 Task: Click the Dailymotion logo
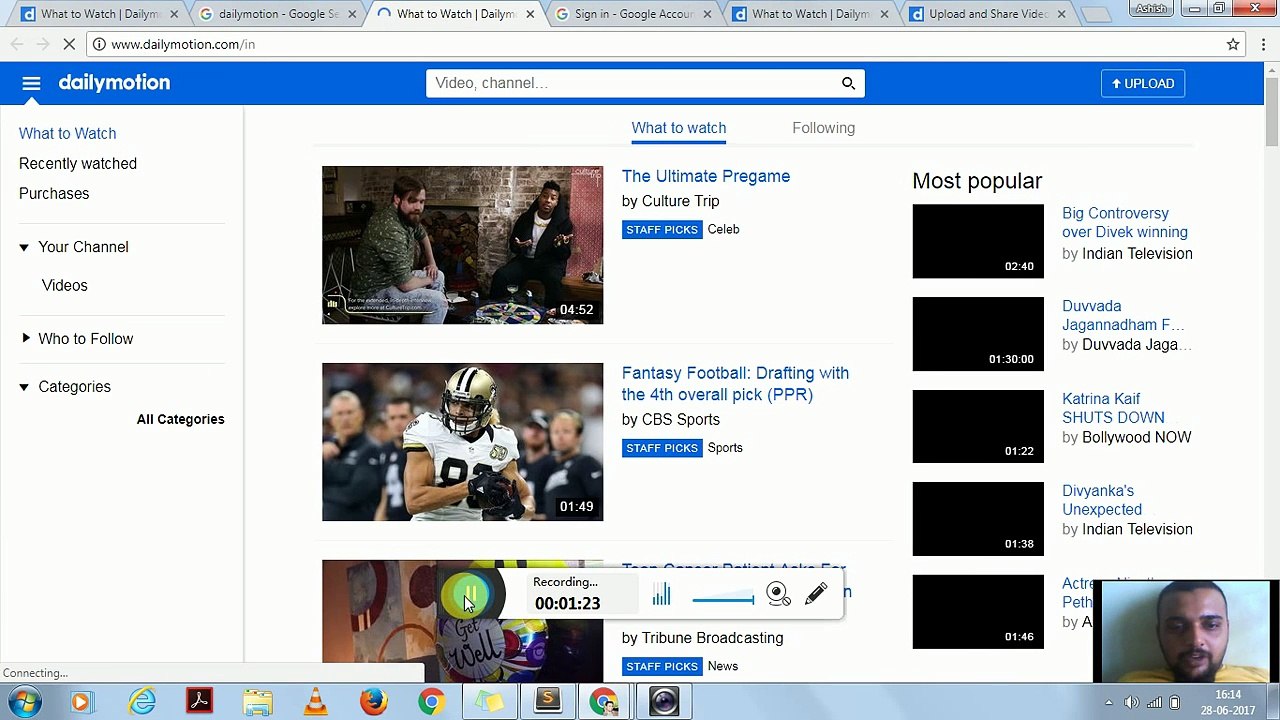(x=114, y=83)
